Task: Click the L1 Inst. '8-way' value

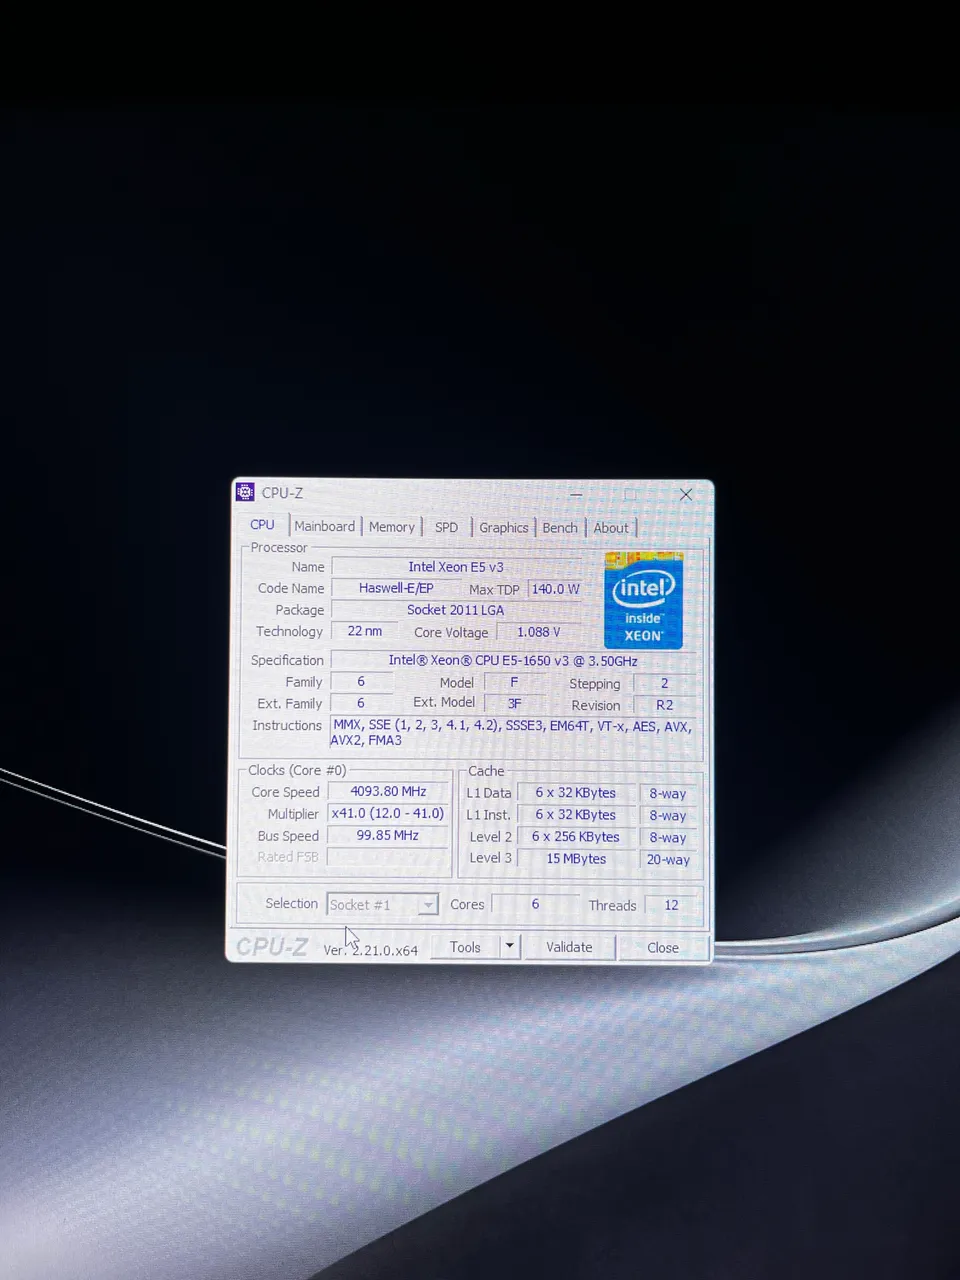Action: 668,816
